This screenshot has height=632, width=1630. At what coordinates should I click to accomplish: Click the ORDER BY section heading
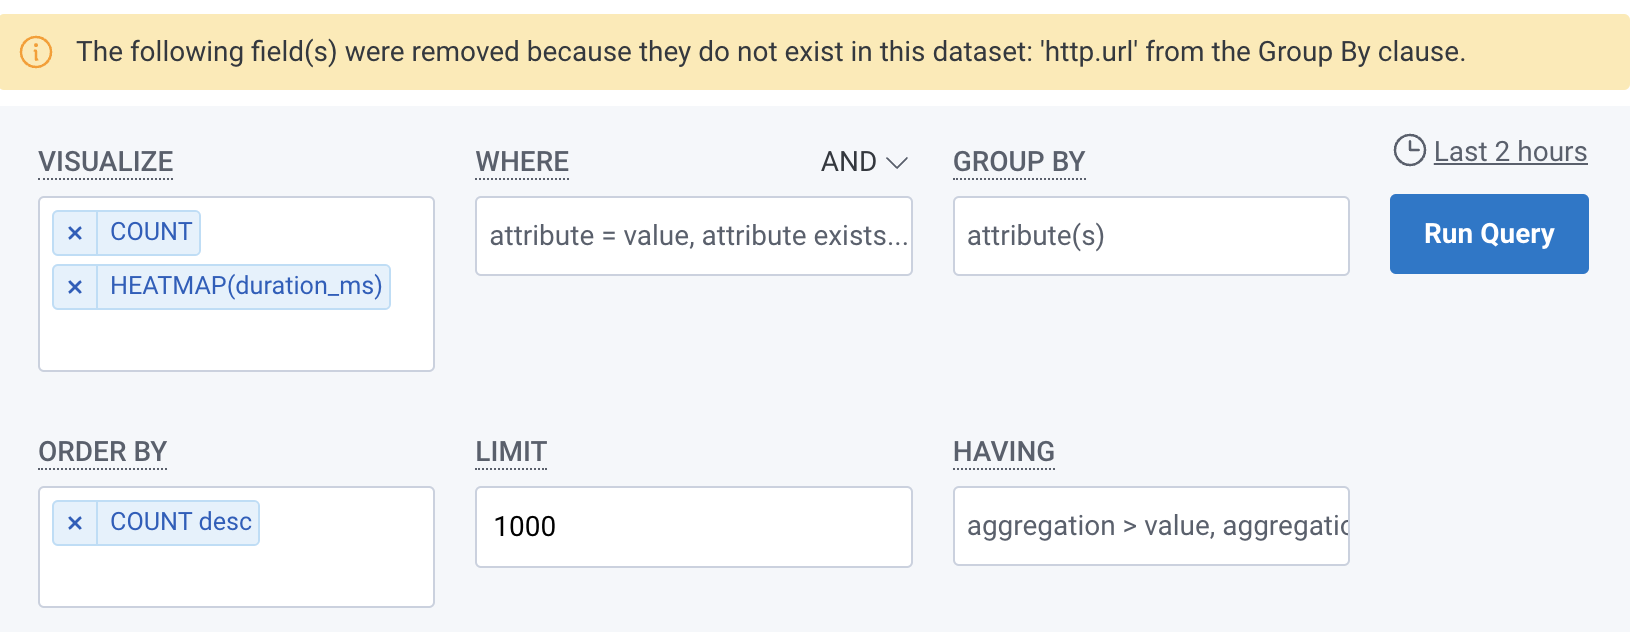pos(102,452)
